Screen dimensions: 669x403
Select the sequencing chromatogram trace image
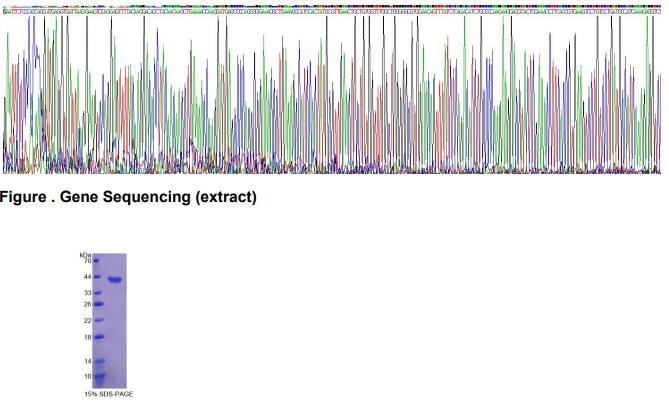coord(332,95)
